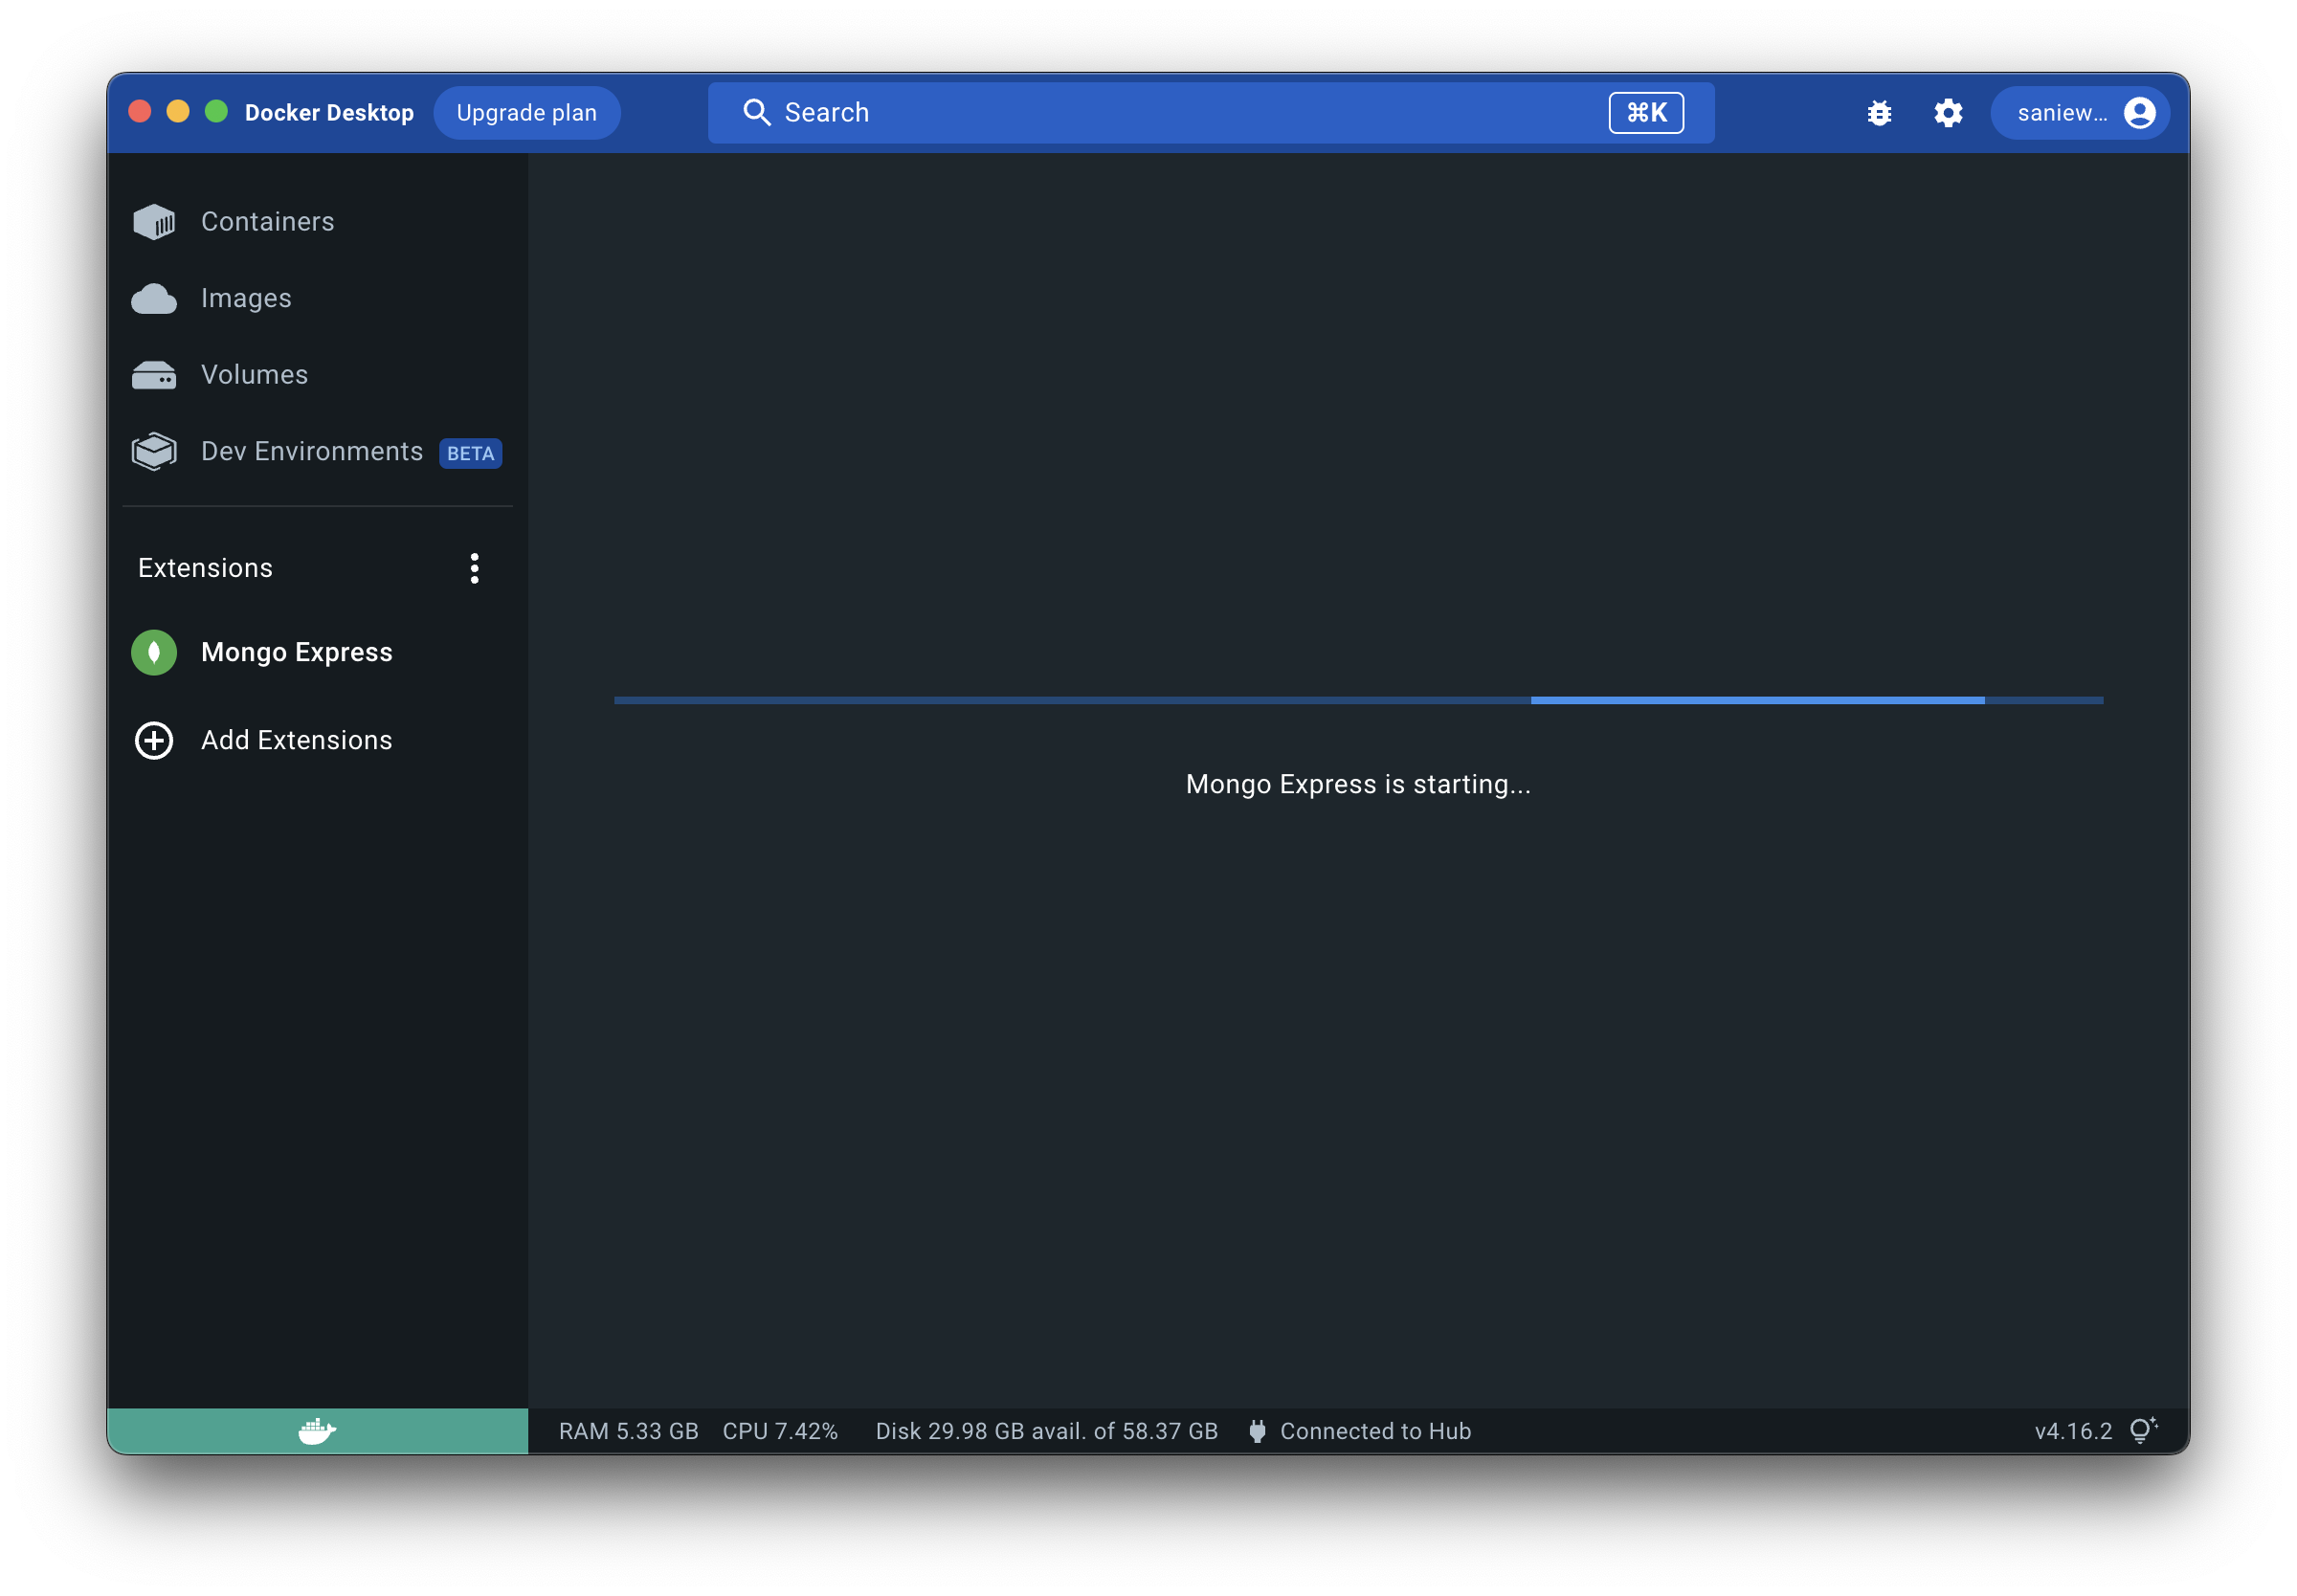Click the v4.16.2 version label
Viewport: 2297px width, 1596px height.
tap(2073, 1431)
